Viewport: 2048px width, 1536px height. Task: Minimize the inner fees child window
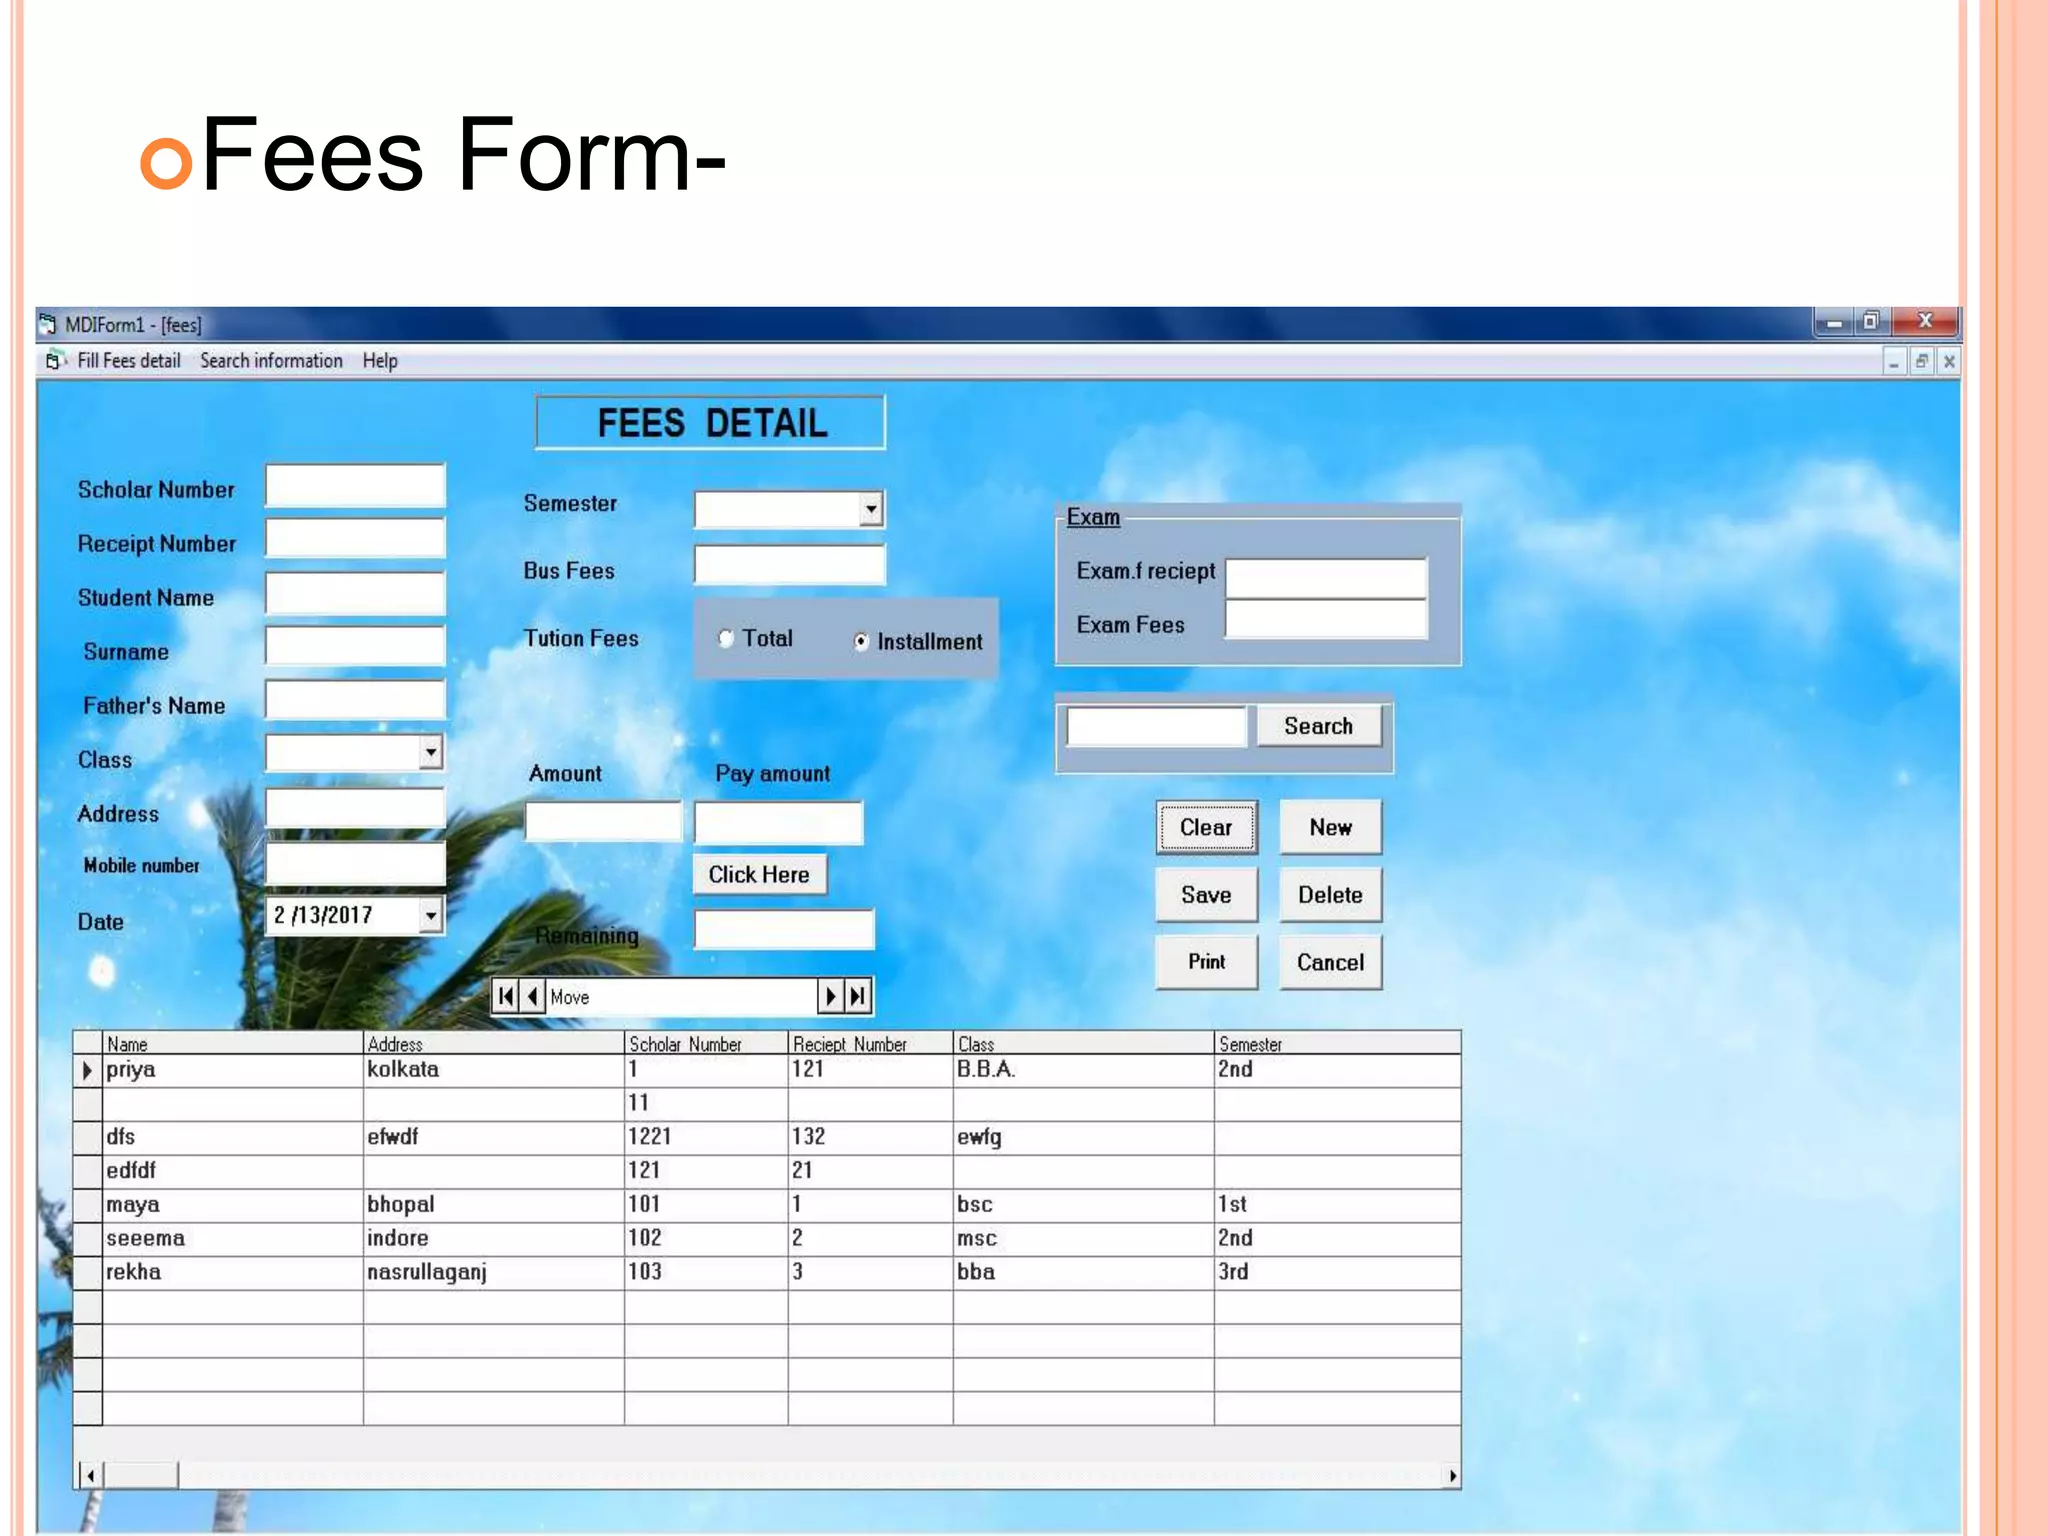point(1894,361)
